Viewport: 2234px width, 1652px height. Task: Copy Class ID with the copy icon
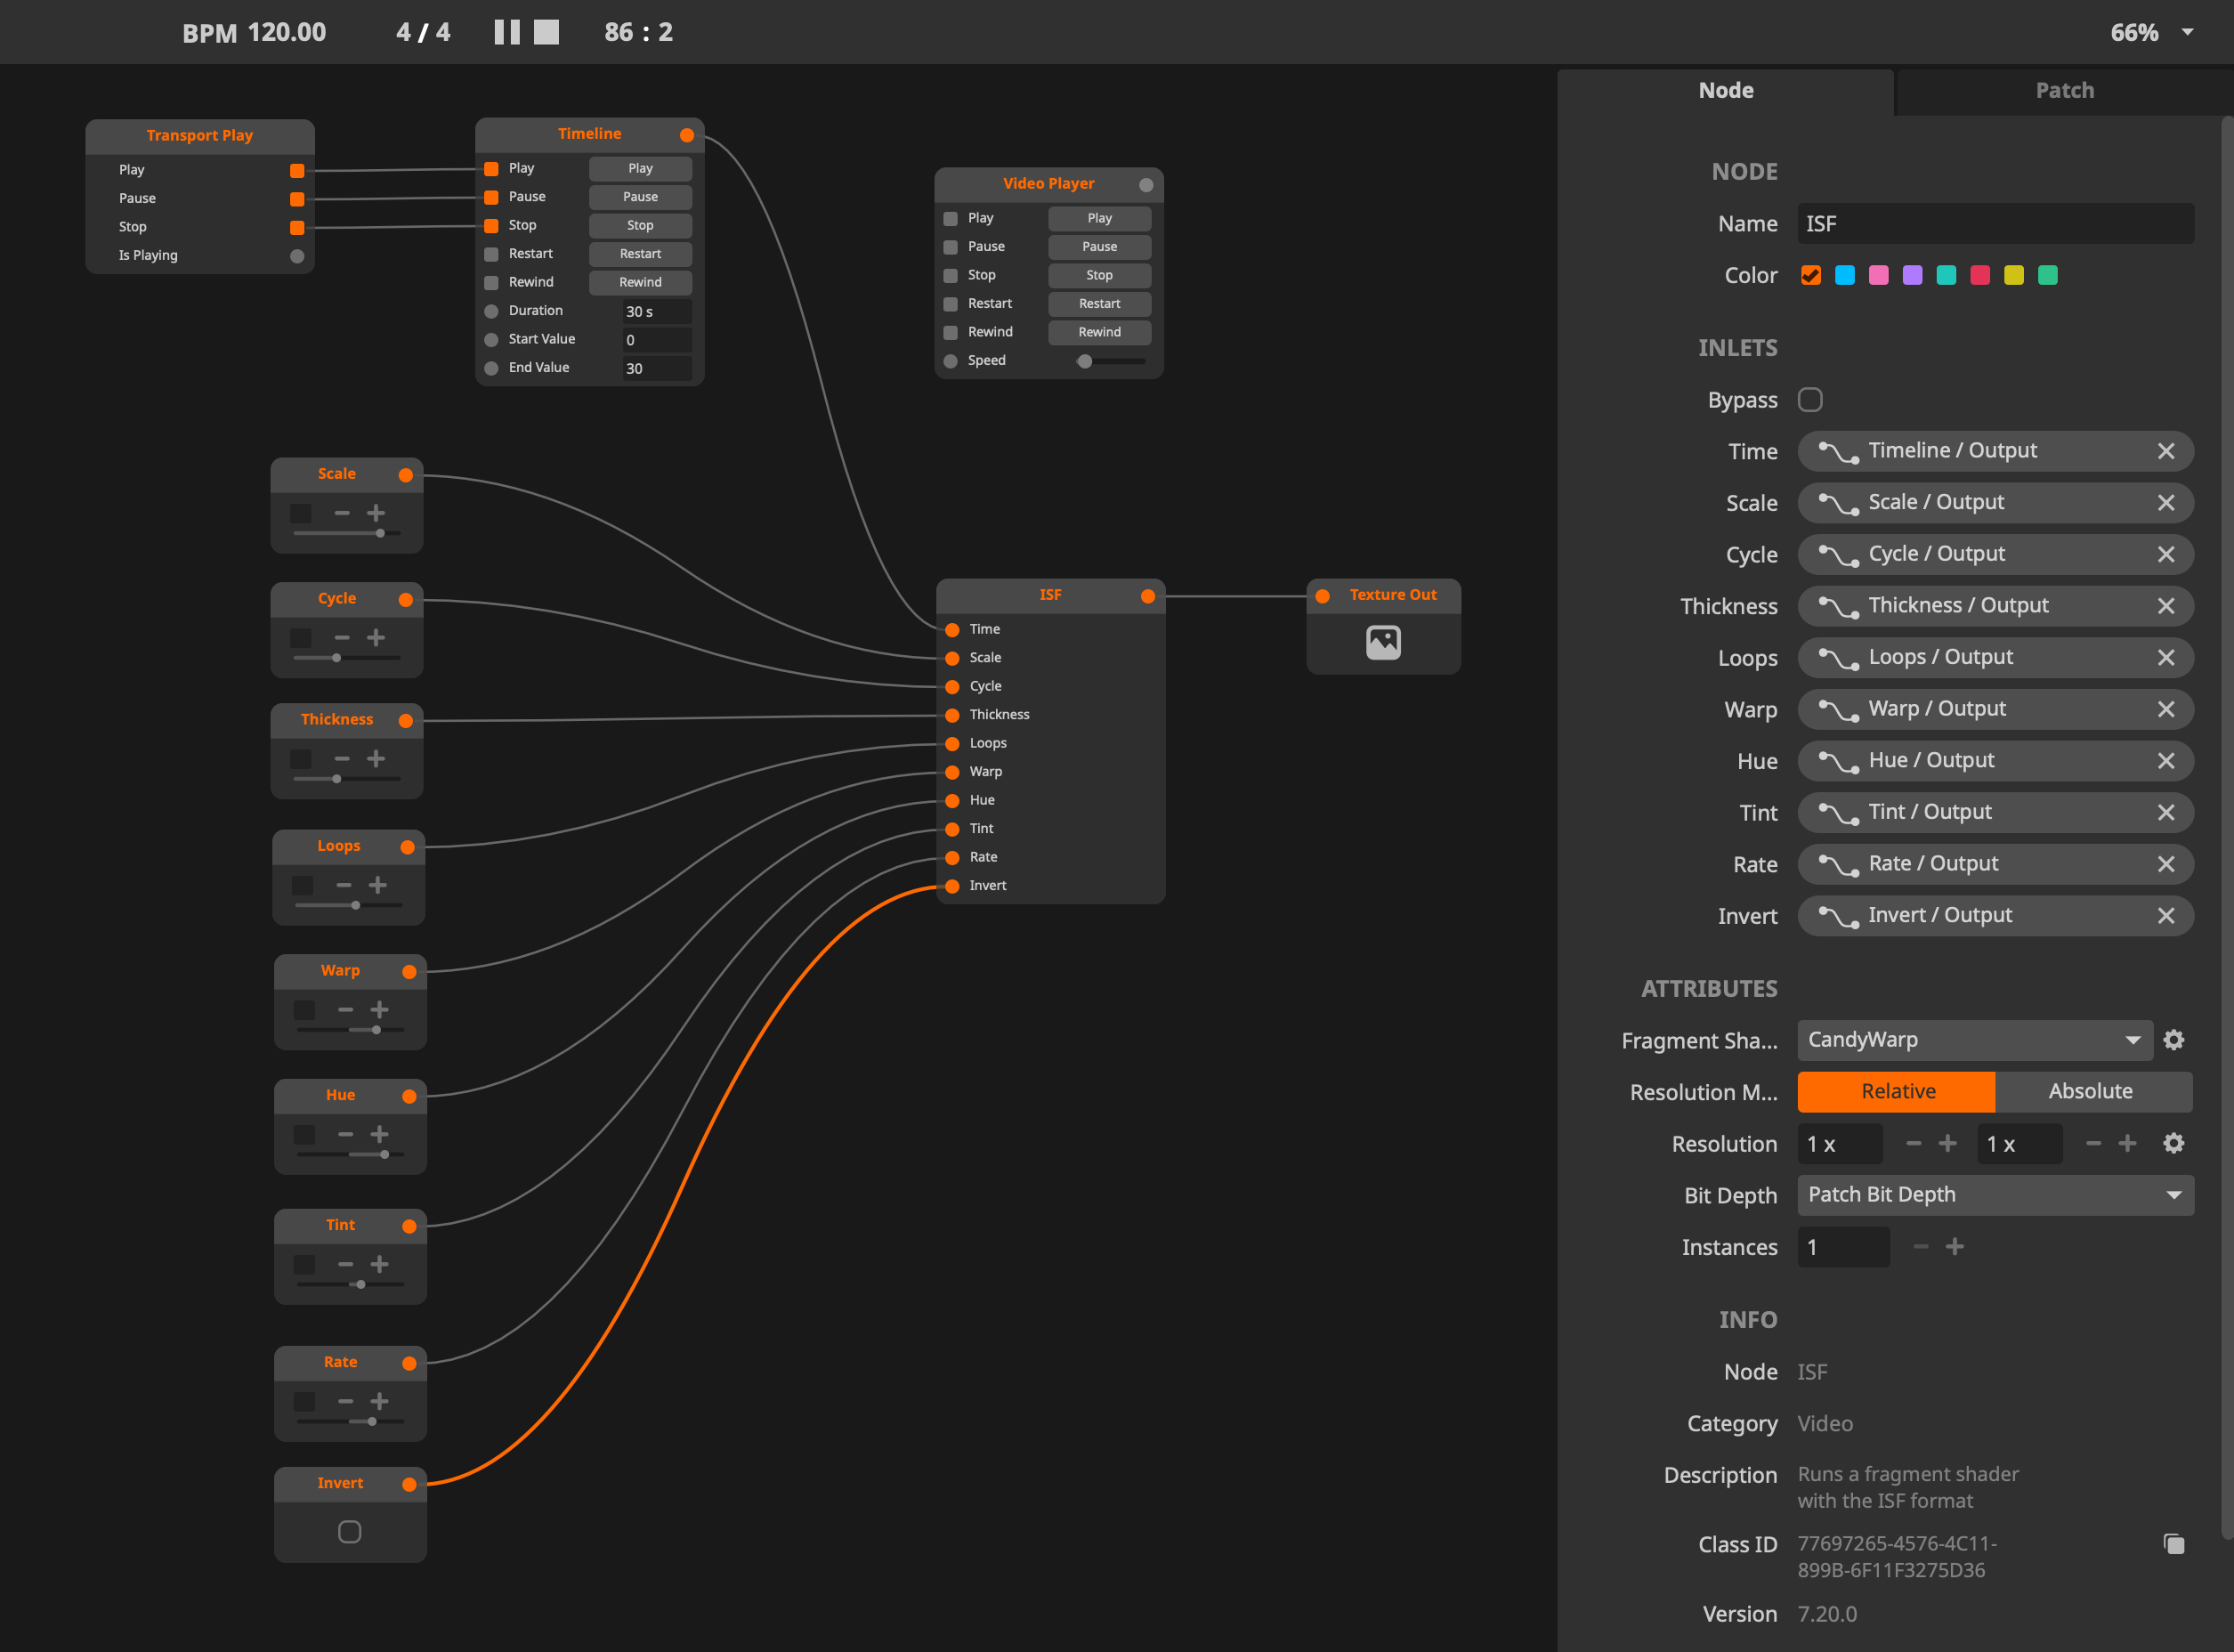[2173, 1544]
